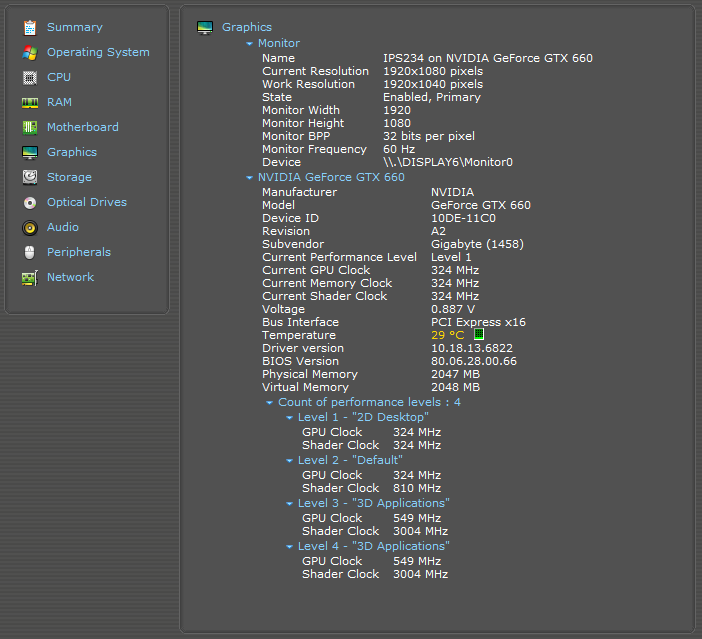Collapse Level 3 "3D Applications" arrow
702x639 pixels.
(x=289, y=504)
